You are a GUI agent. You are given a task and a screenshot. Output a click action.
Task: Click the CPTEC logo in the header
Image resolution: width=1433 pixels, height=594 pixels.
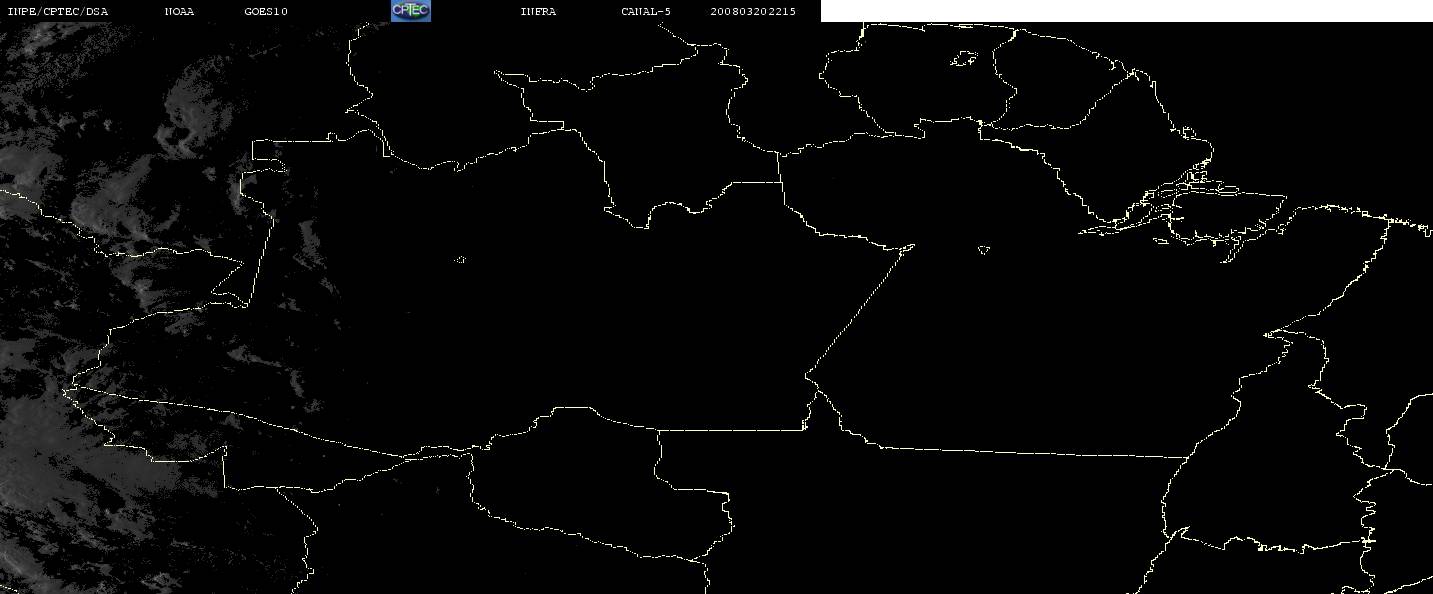click(x=411, y=10)
